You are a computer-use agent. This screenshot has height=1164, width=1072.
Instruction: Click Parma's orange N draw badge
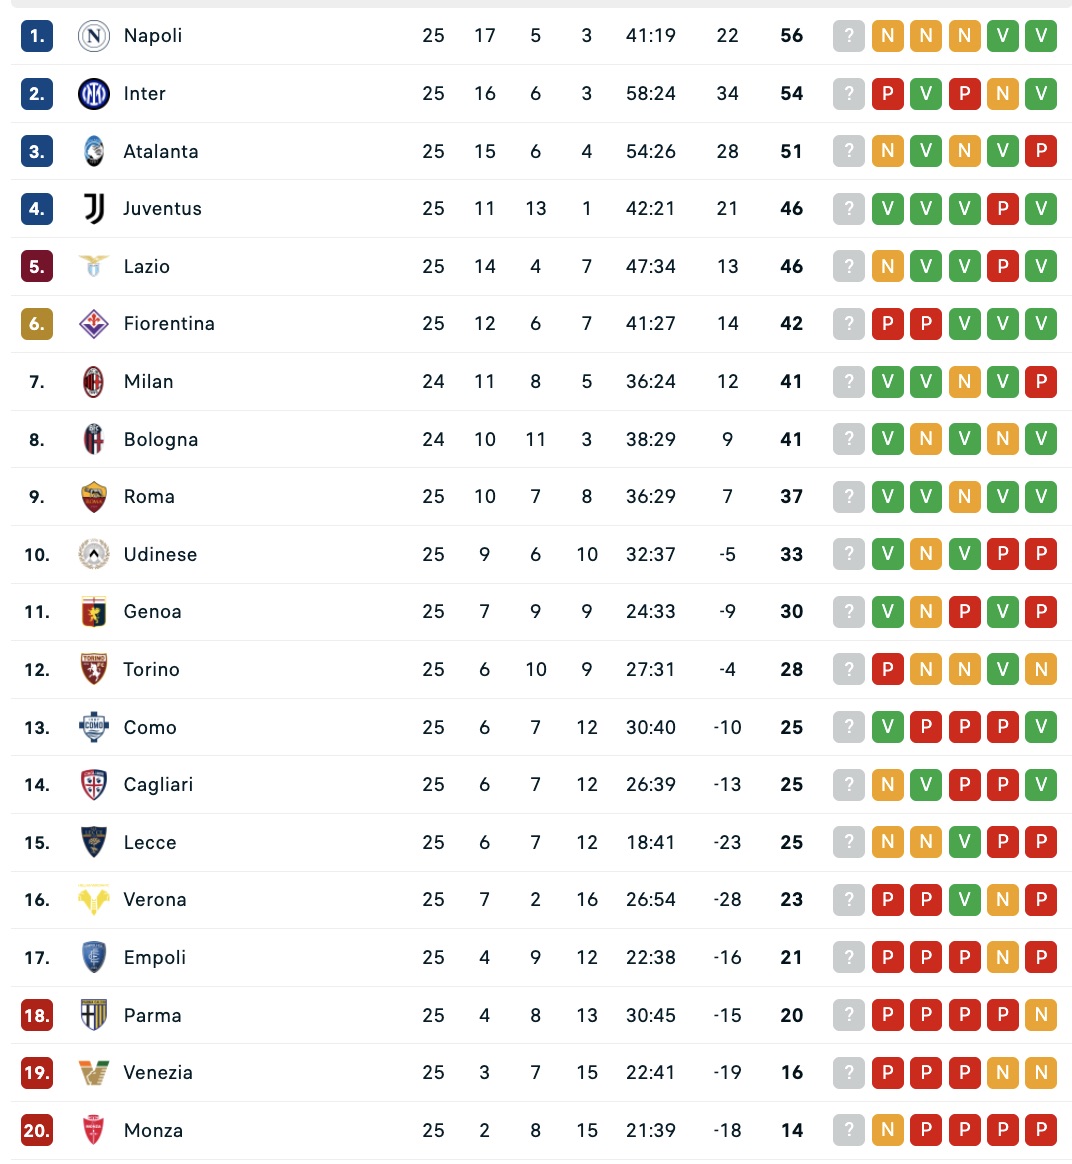tap(1041, 1016)
